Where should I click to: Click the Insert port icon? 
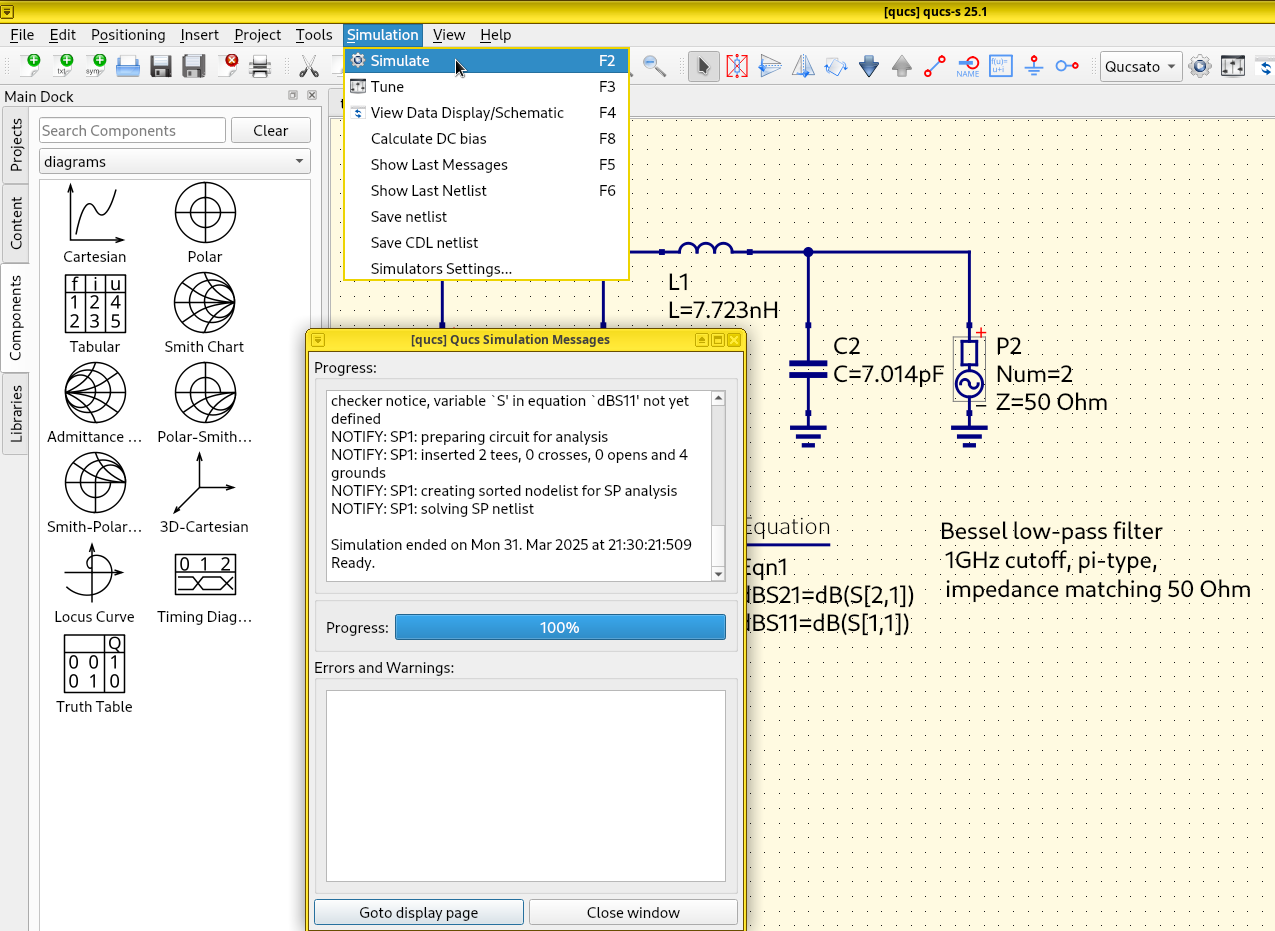(x=1067, y=67)
